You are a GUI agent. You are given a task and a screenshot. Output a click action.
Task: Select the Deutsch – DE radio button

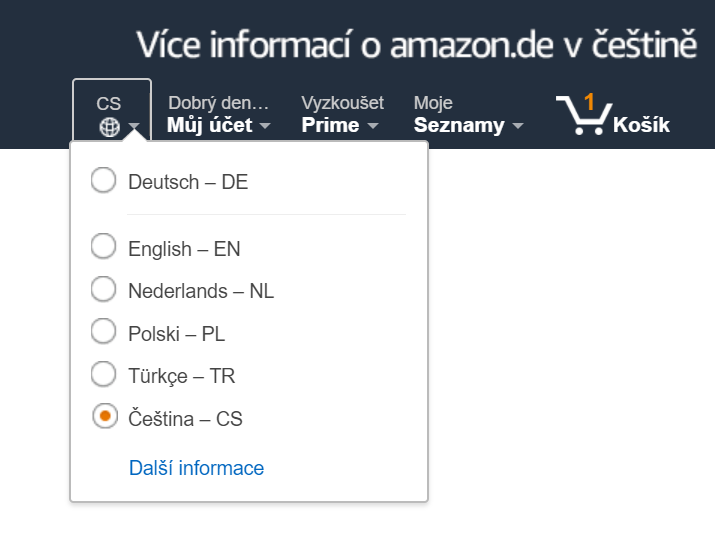(104, 180)
